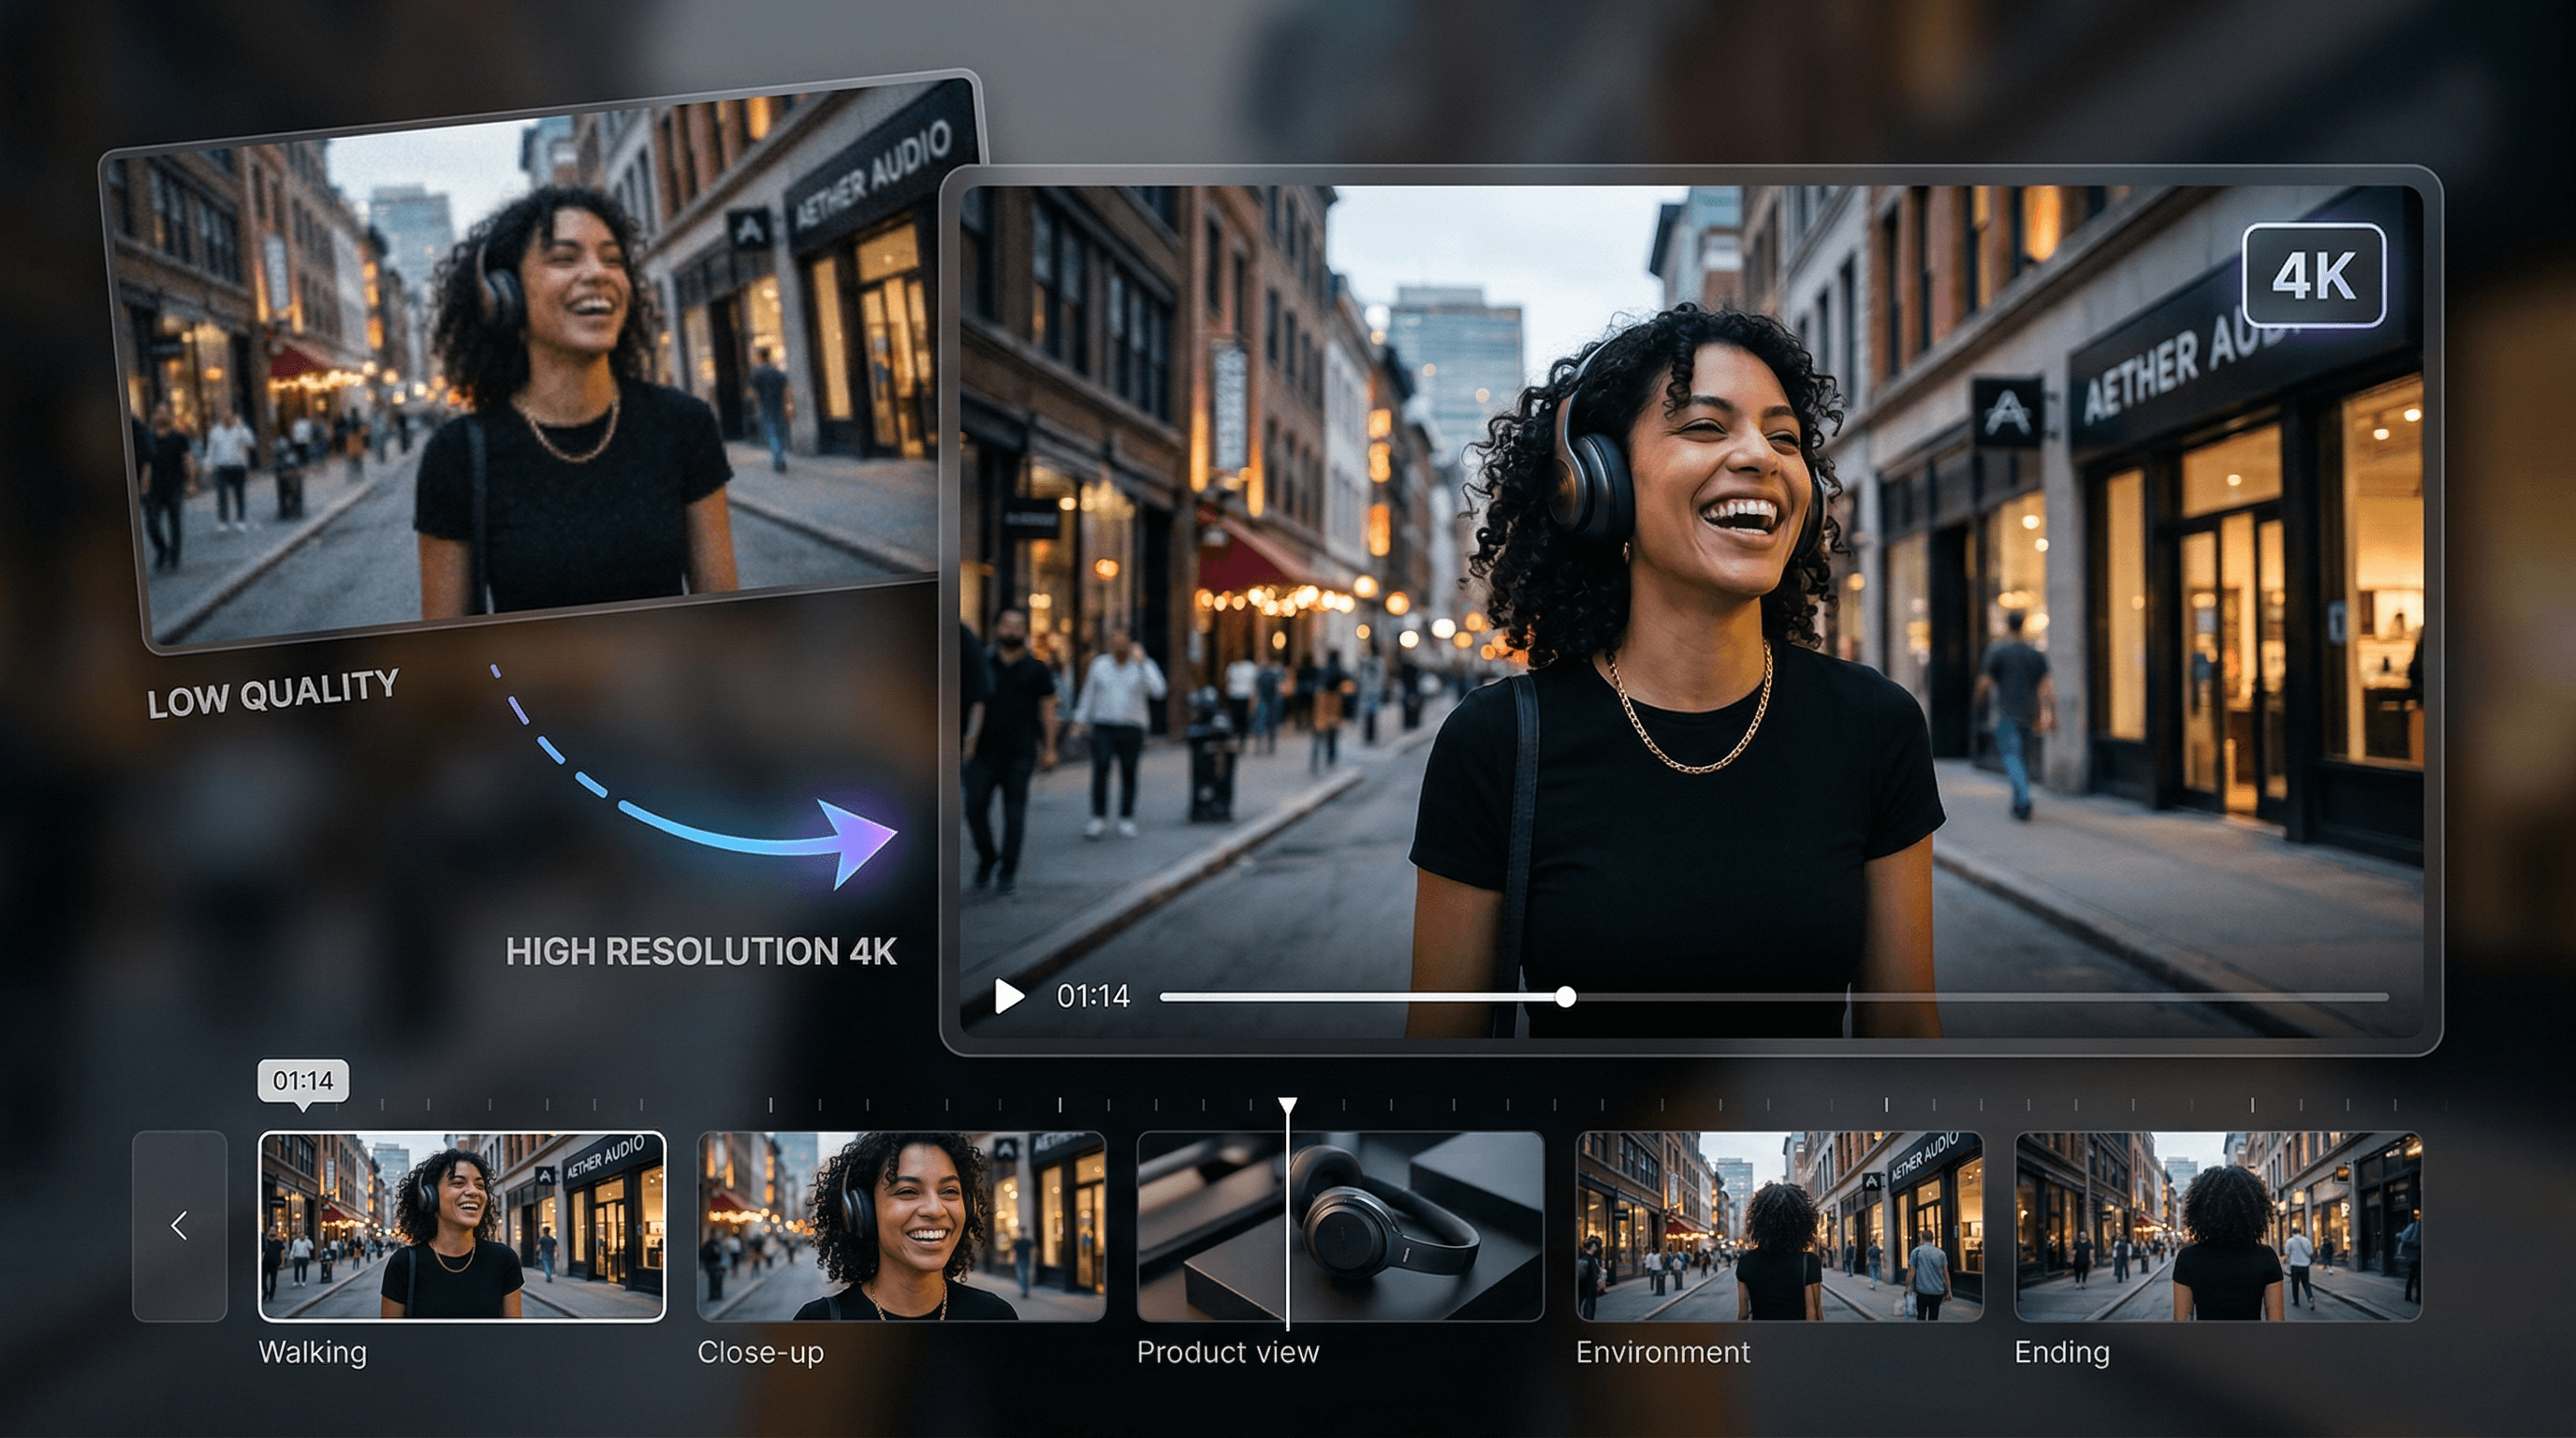Click the Environment label under clip
This screenshot has height=1438, width=2576.
pos(1663,1352)
